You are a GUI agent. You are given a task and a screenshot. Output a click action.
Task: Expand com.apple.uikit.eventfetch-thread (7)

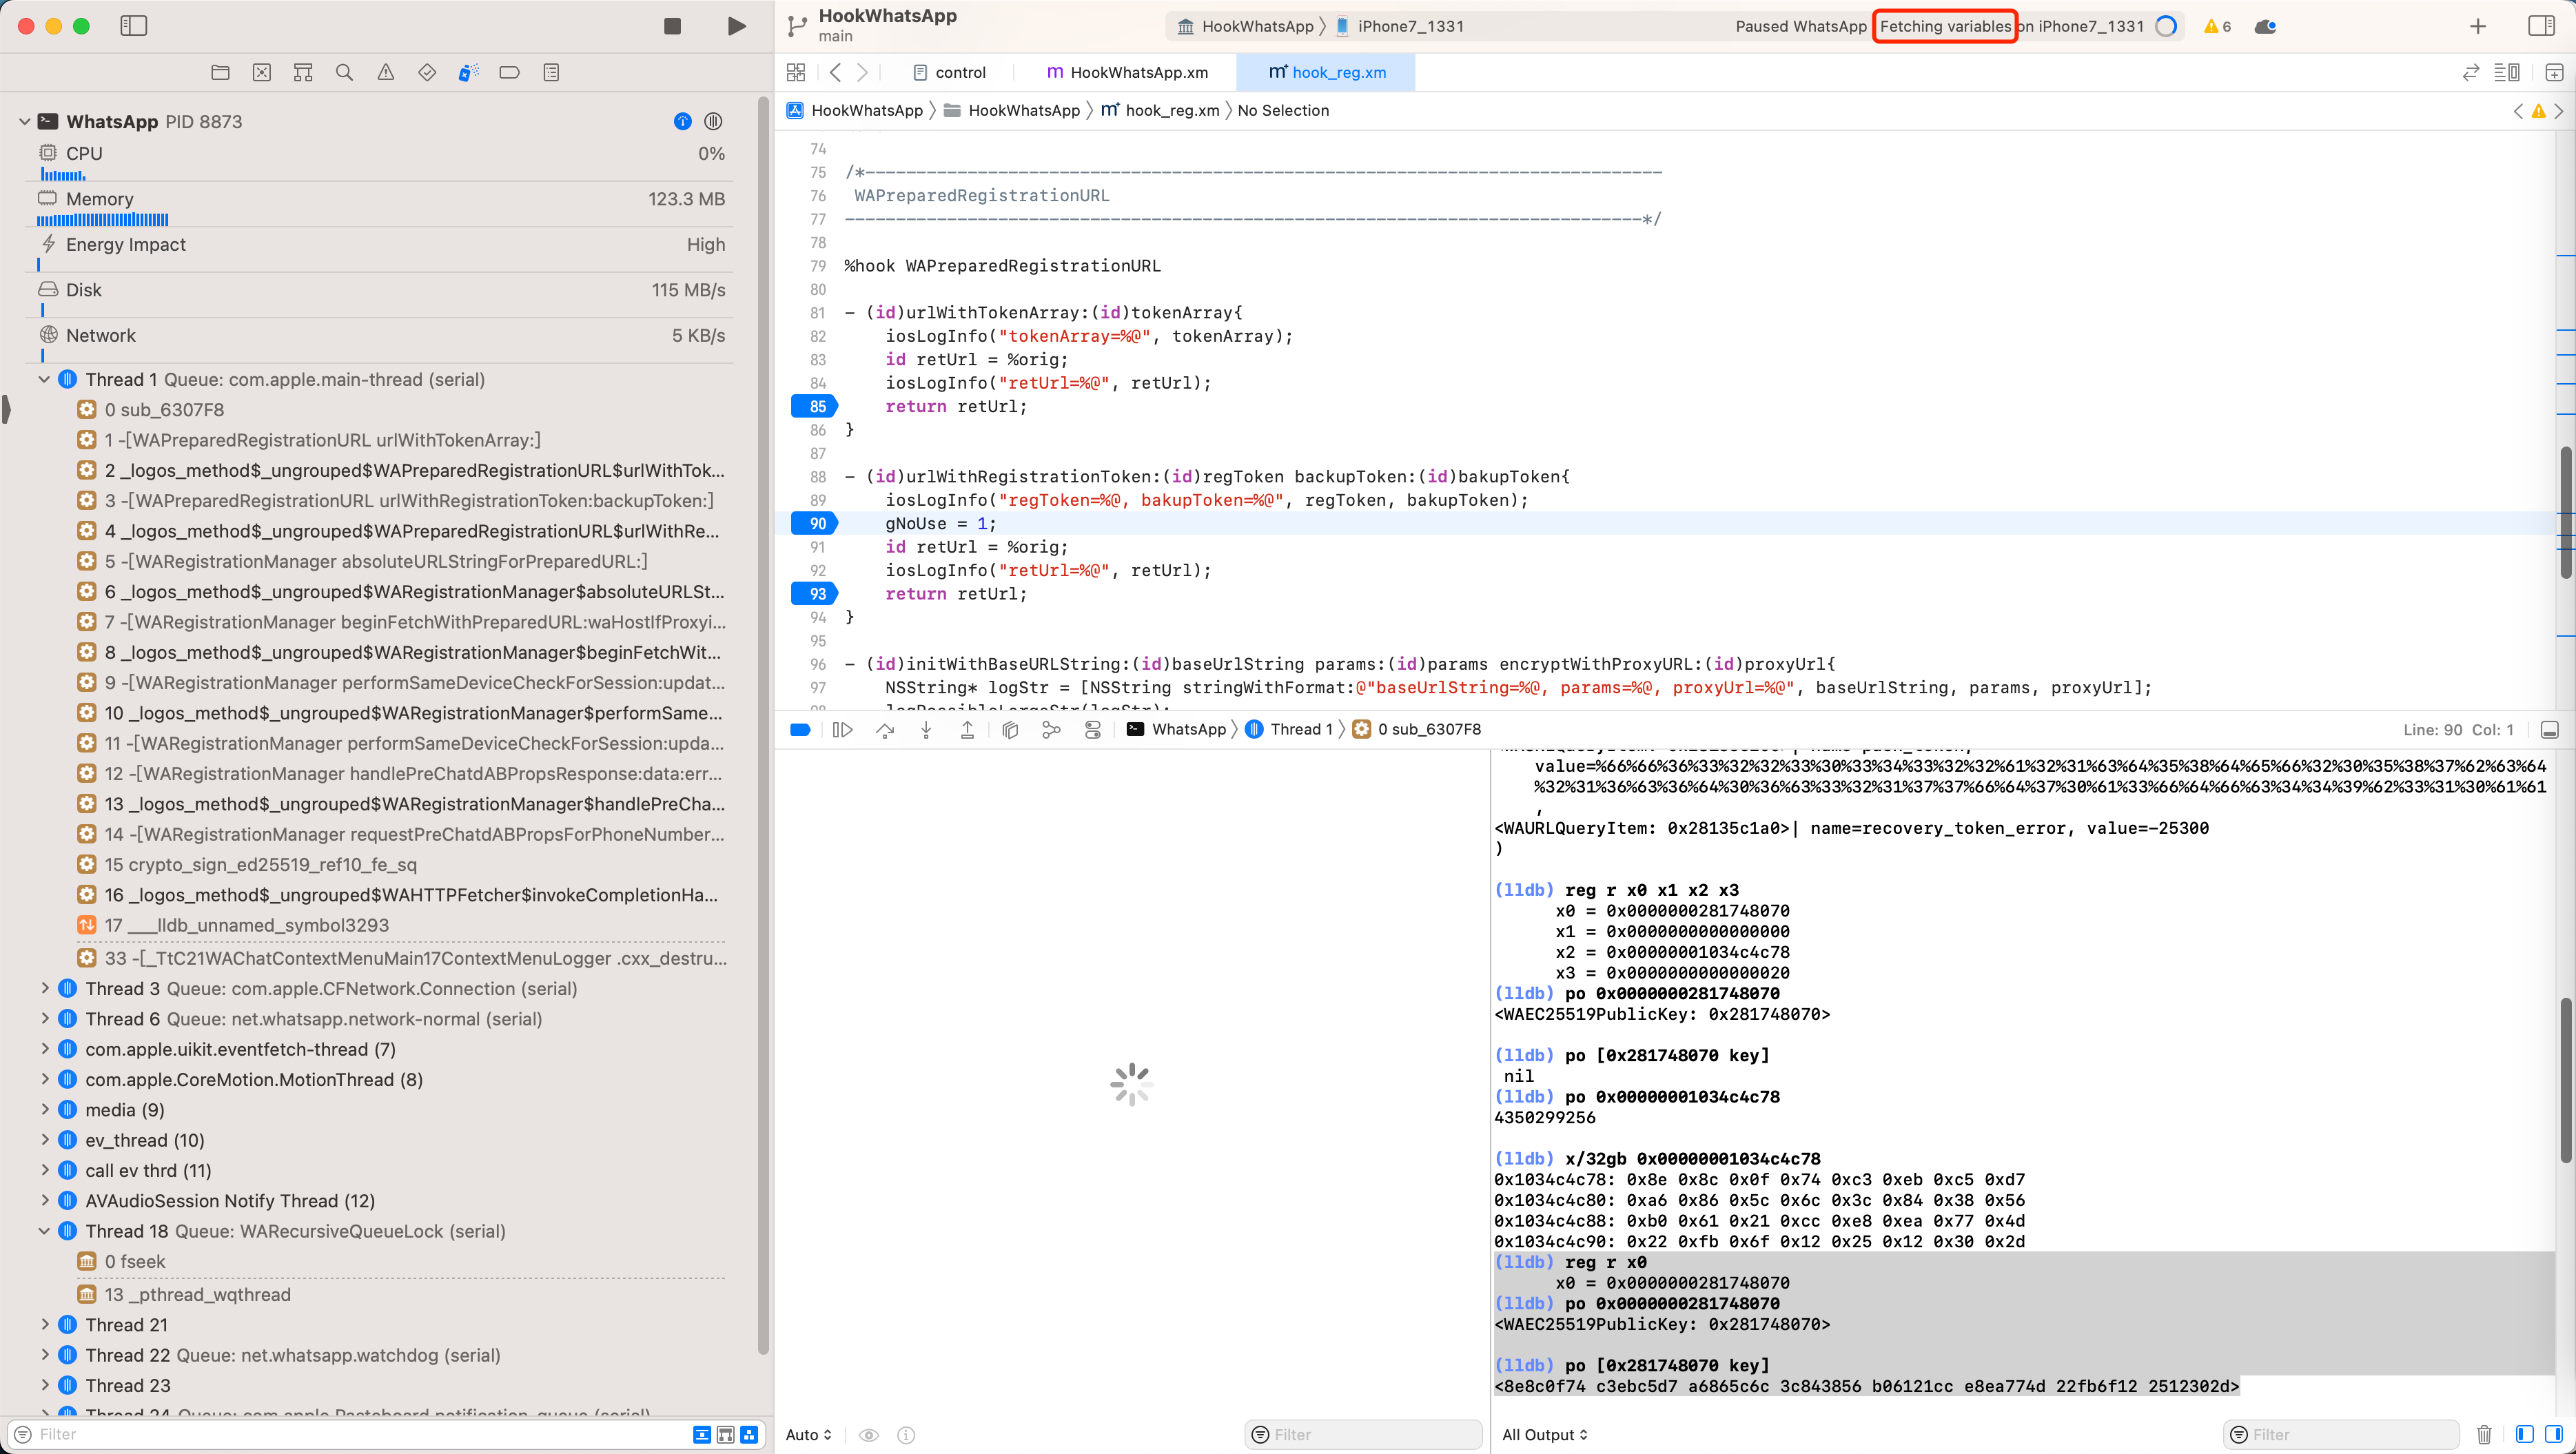point(44,1049)
